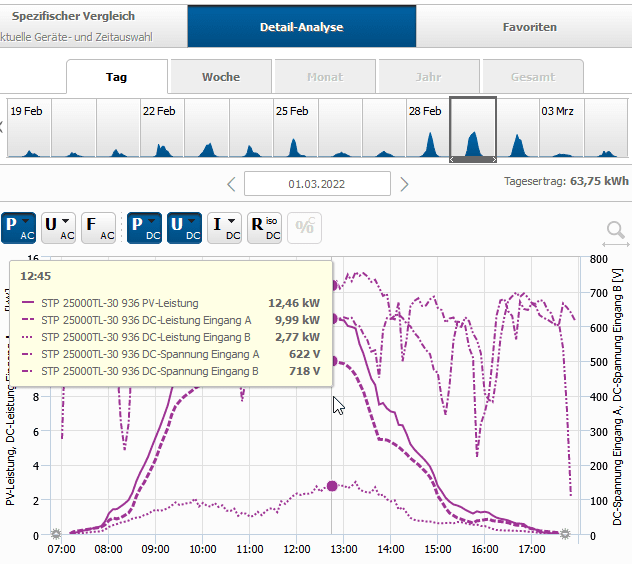Screen dimensions: 632x564
Task: Select the Jahr period tab
Action: pyautogui.click(x=429, y=77)
